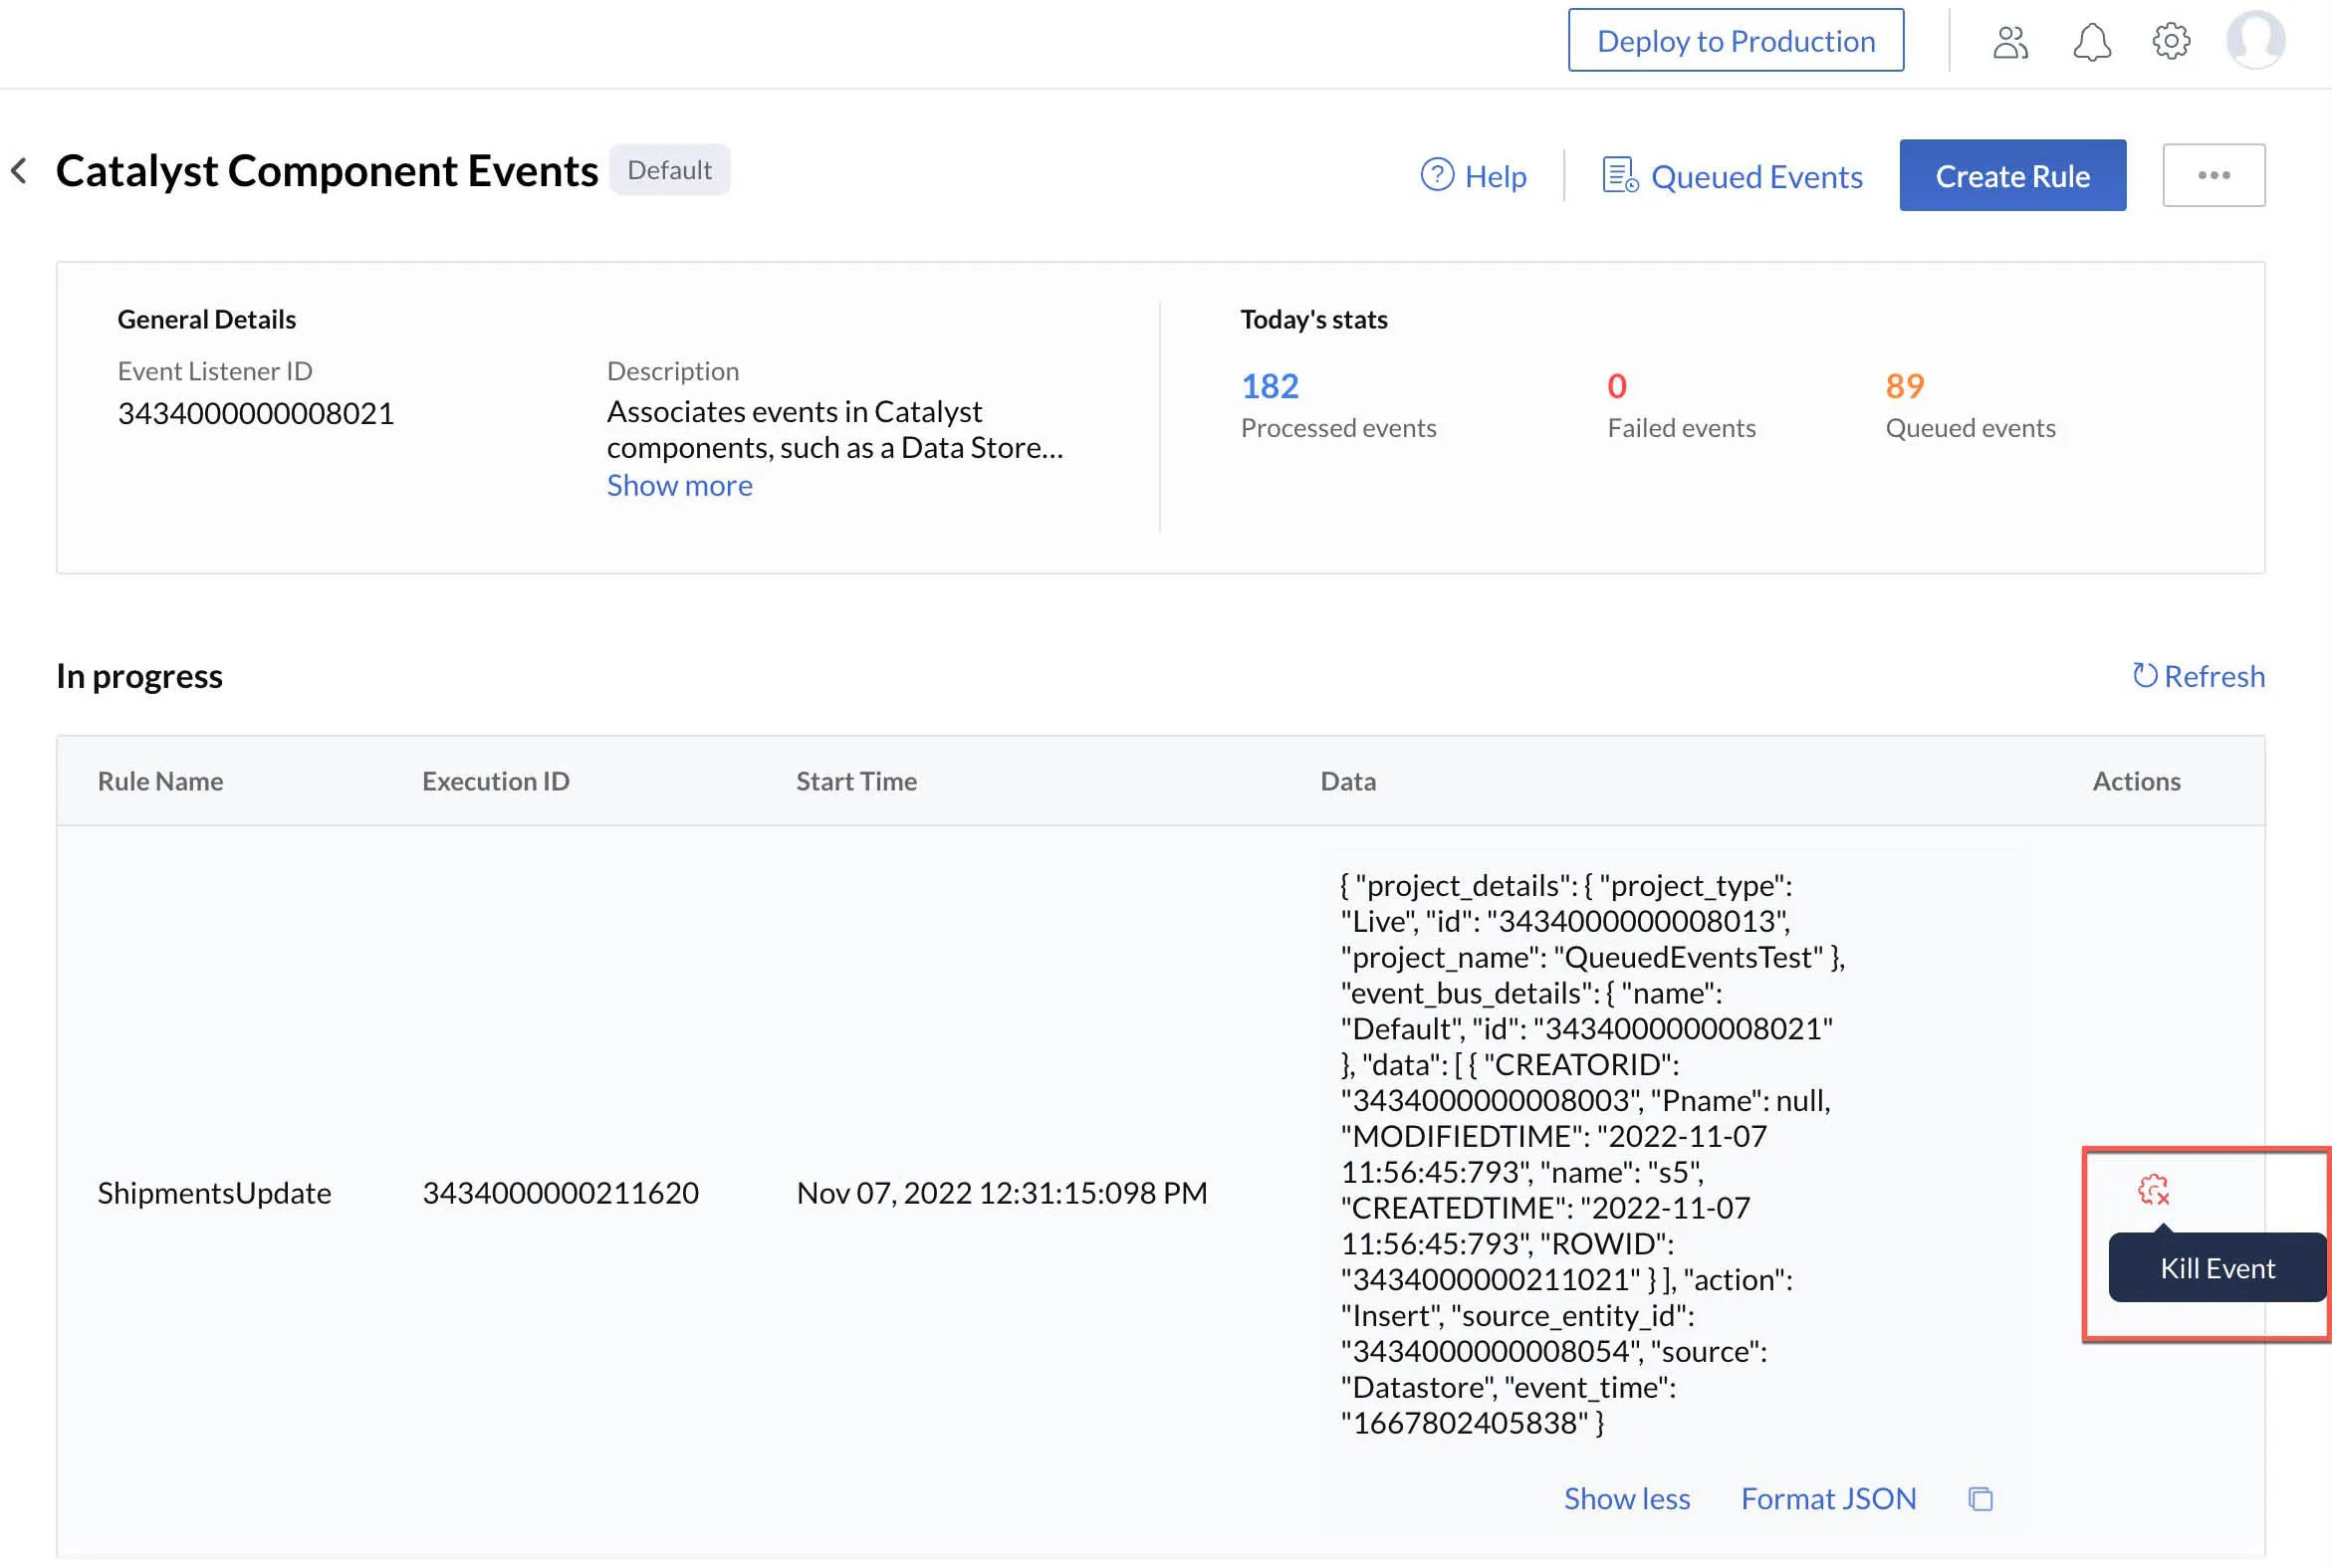Click the In progress section heading
Image resolution: width=2332 pixels, height=1568 pixels.
tap(139, 676)
